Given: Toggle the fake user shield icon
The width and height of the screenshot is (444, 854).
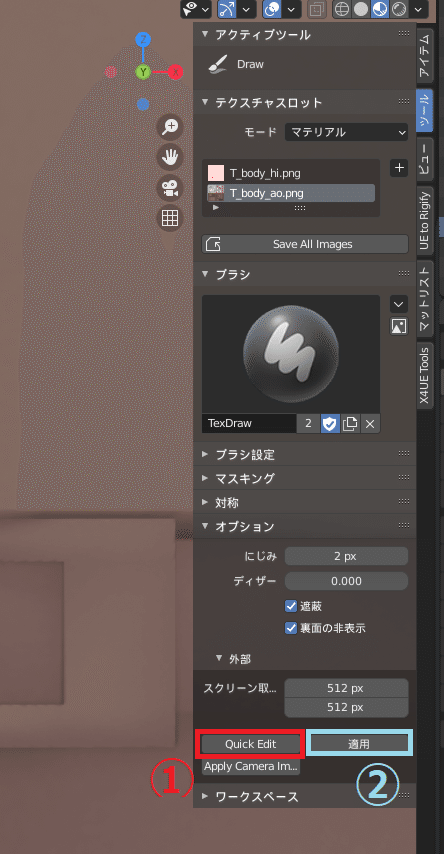Looking at the screenshot, I should [330, 423].
